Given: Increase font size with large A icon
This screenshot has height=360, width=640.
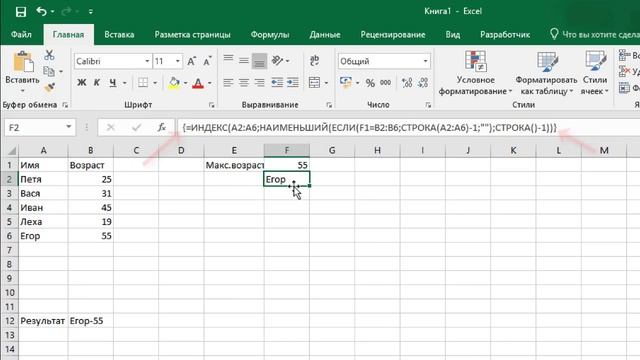Looking at the screenshot, I should tap(191, 61).
